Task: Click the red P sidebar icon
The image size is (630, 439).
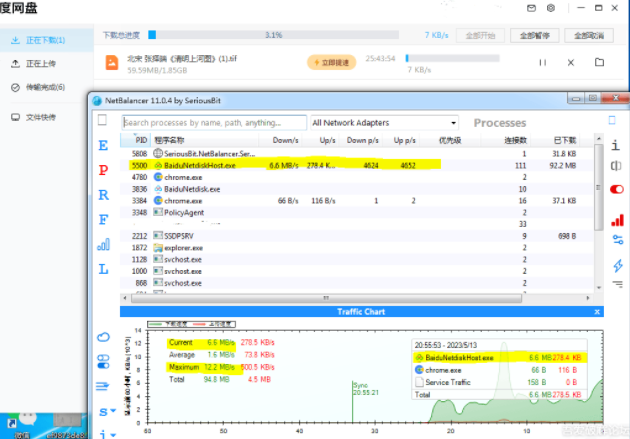Action: coord(103,168)
